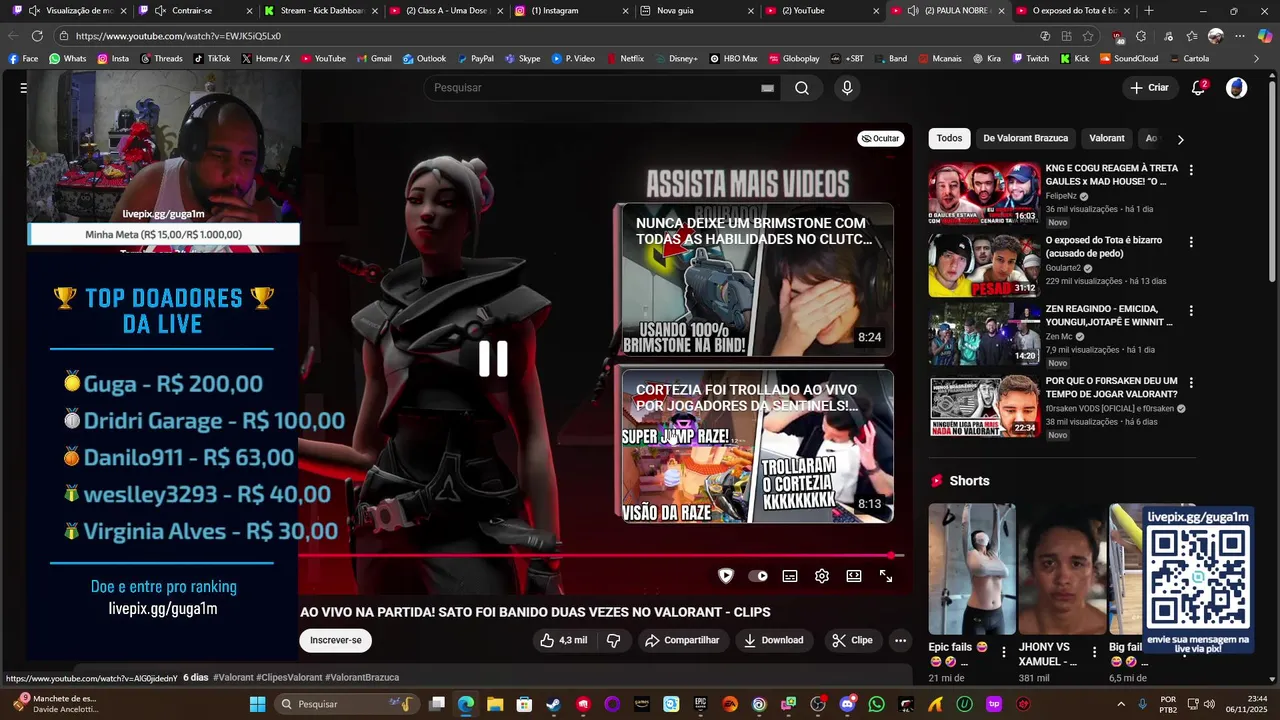Viewport: 1280px width, 720px height.
Task: Select the De Valorant Brazuca chip
Action: coord(1025,138)
